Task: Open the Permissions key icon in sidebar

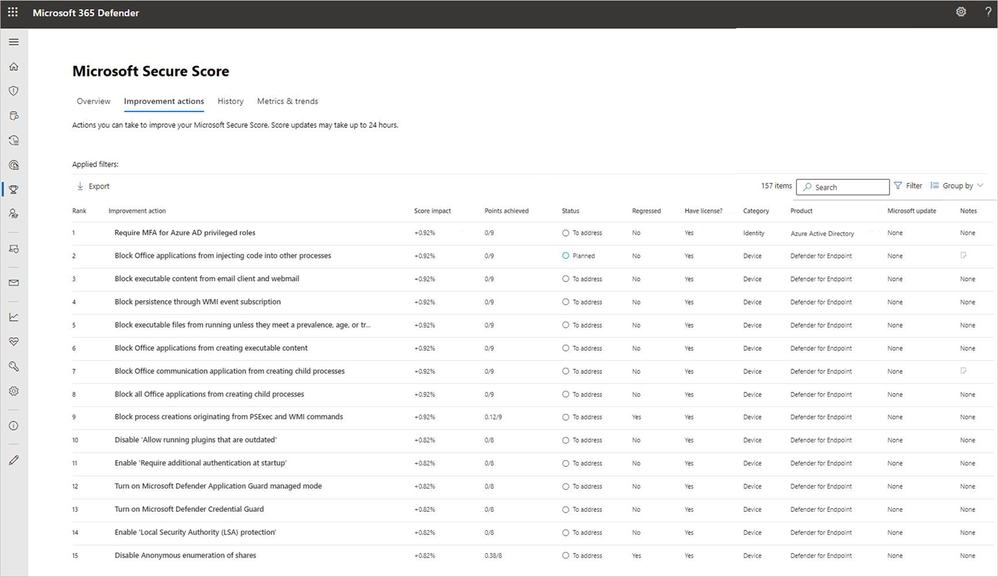Action: coord(13,366)
